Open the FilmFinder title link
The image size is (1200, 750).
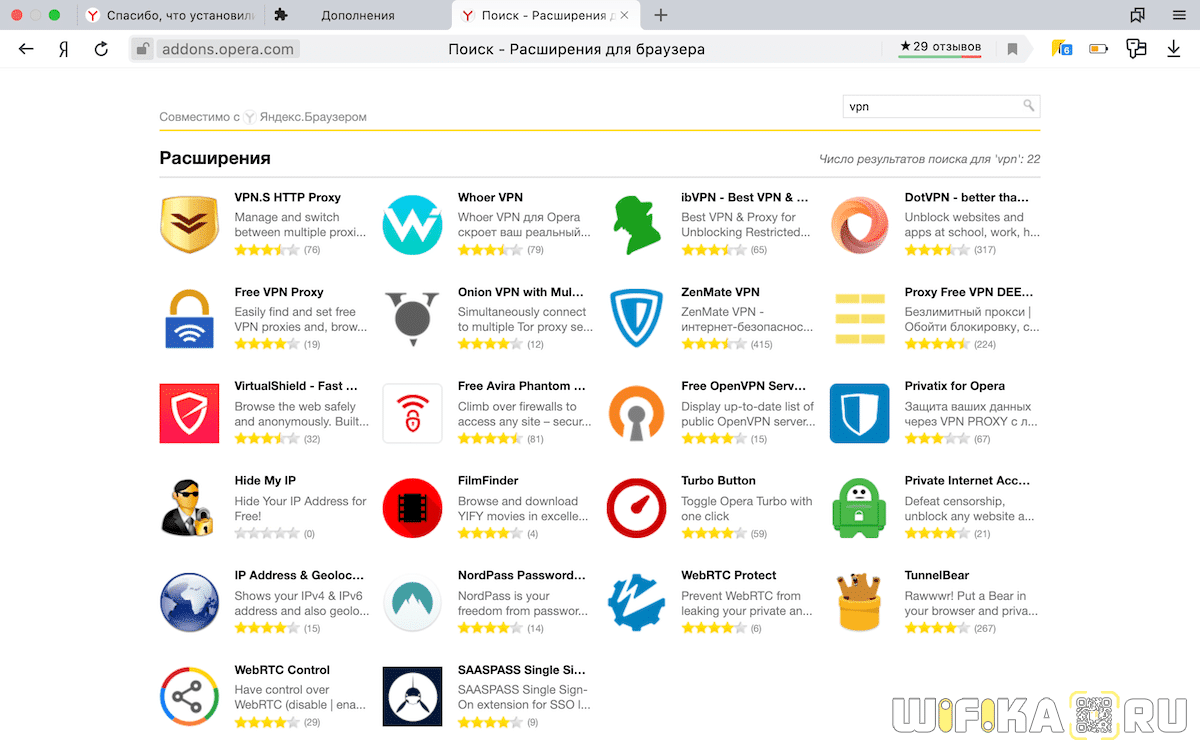488,481
